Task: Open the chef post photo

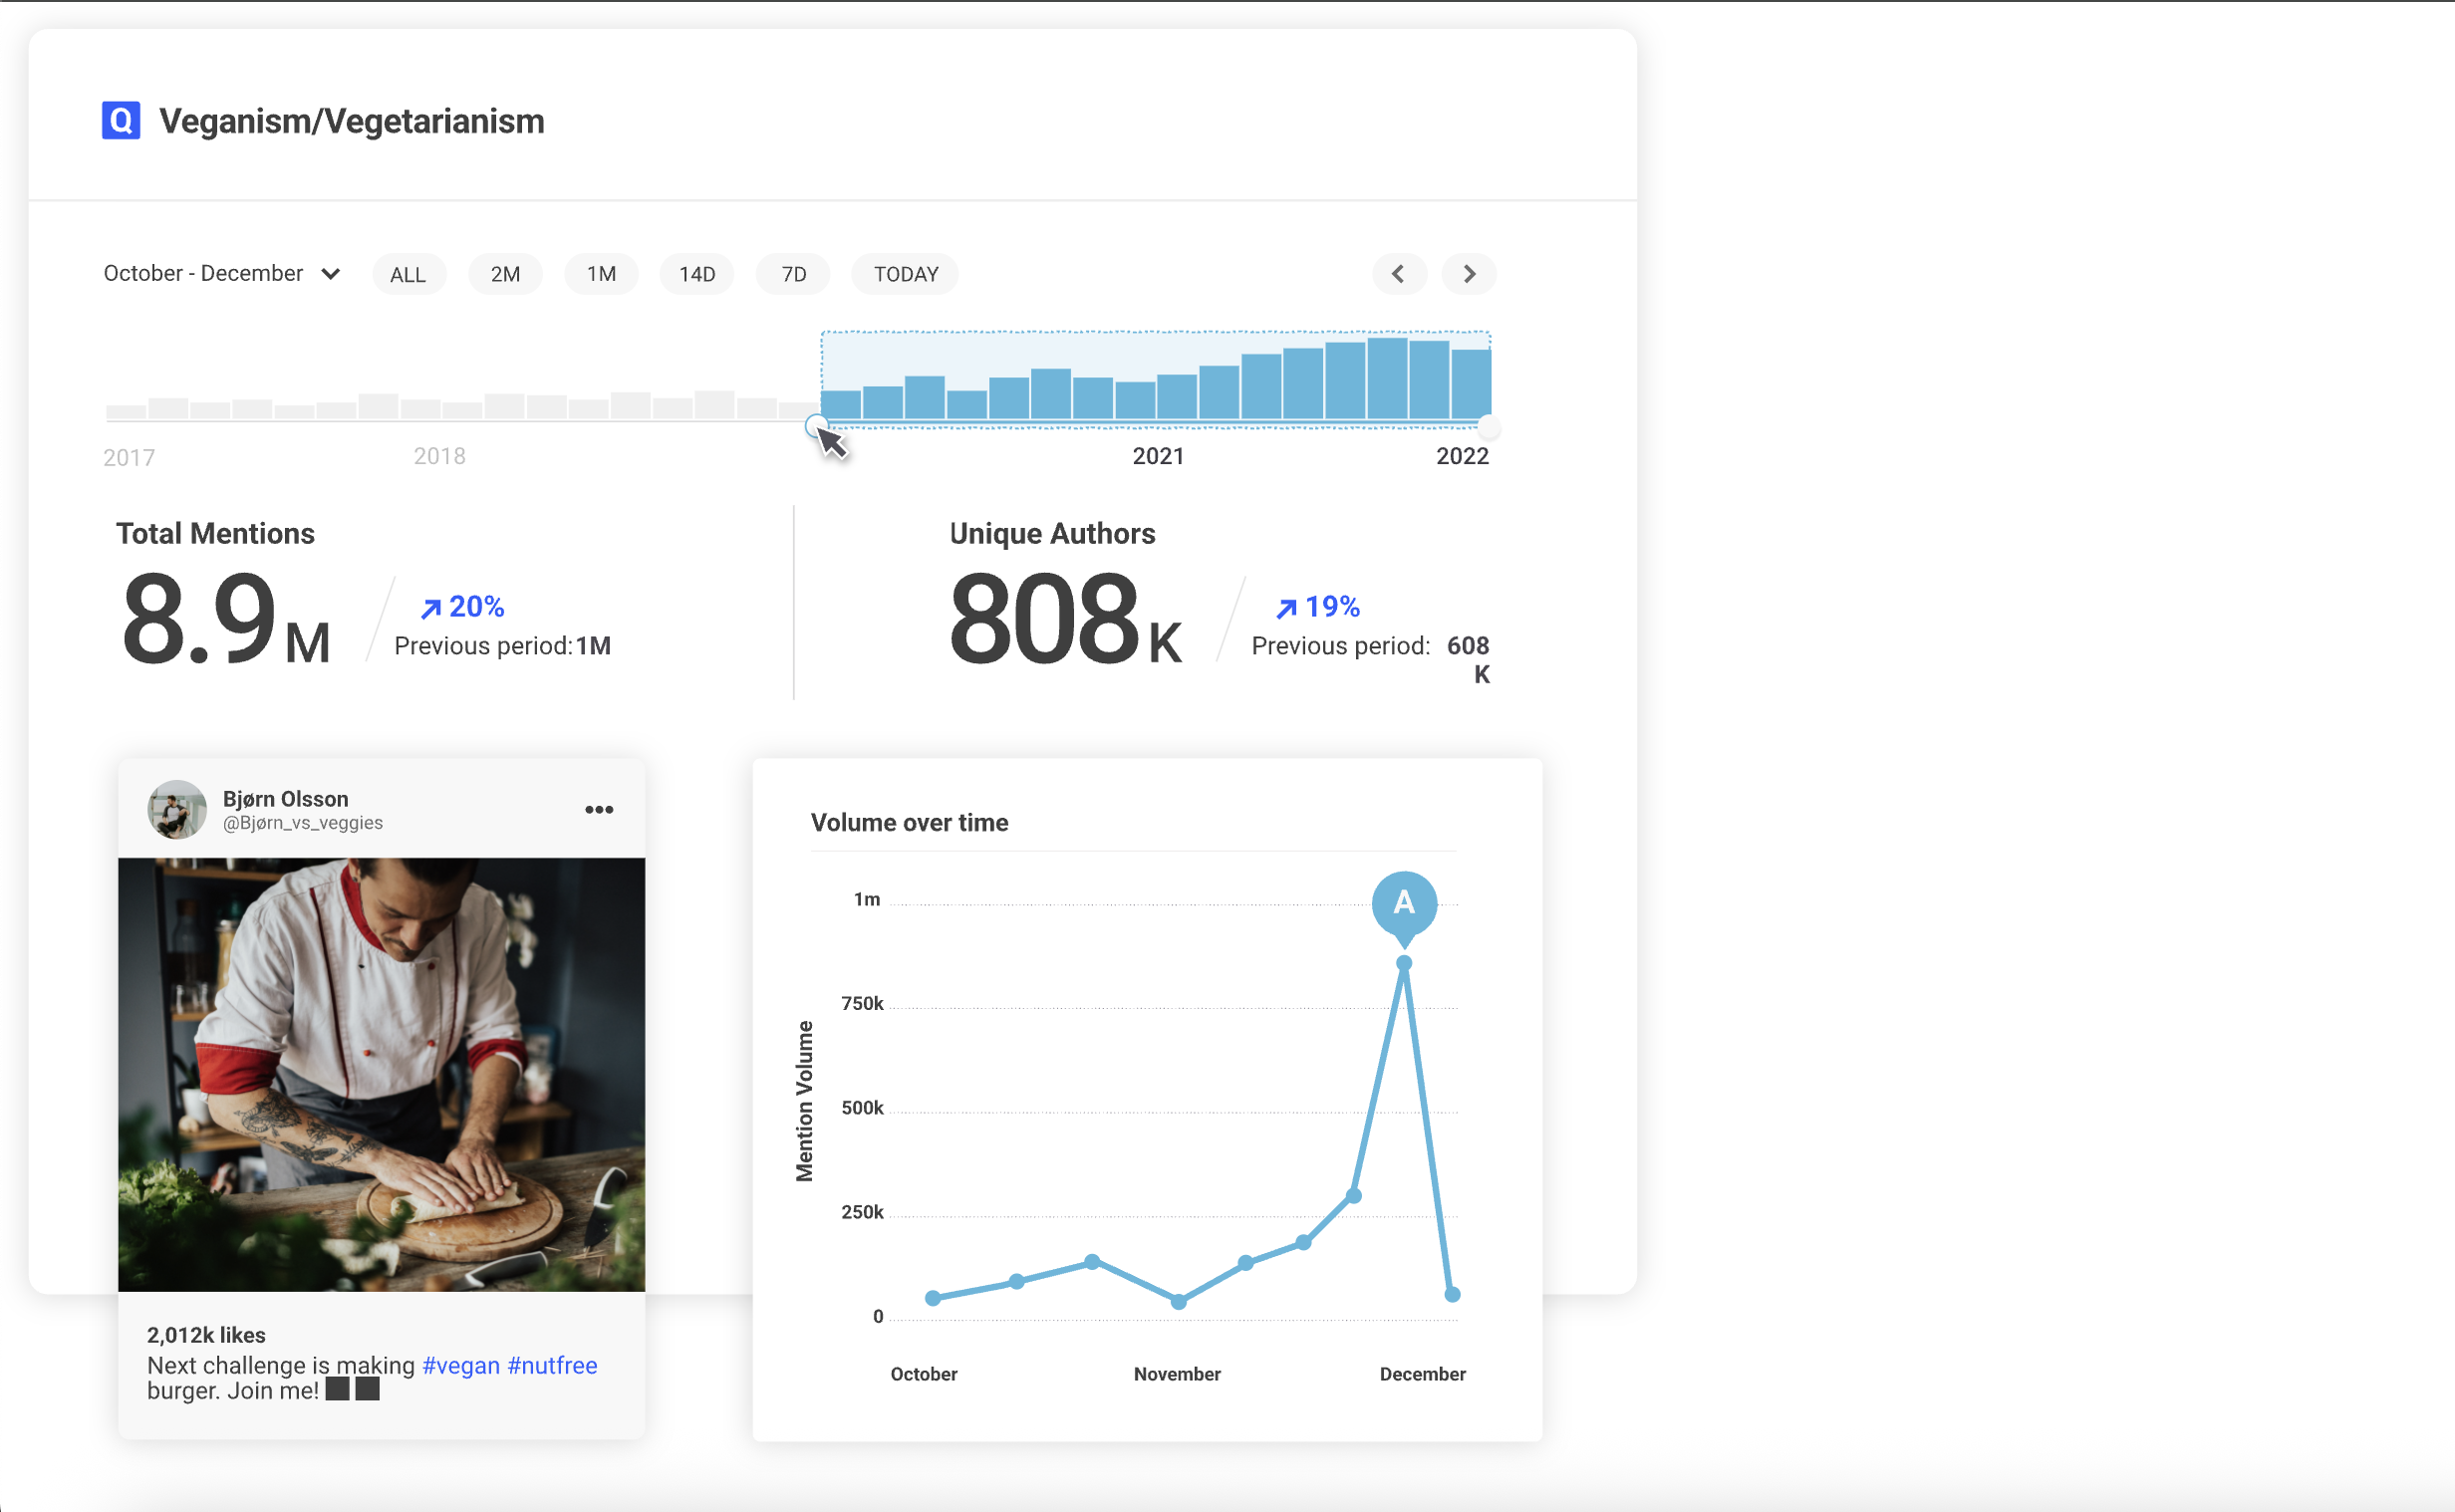Action: [x=381, y=1074]
